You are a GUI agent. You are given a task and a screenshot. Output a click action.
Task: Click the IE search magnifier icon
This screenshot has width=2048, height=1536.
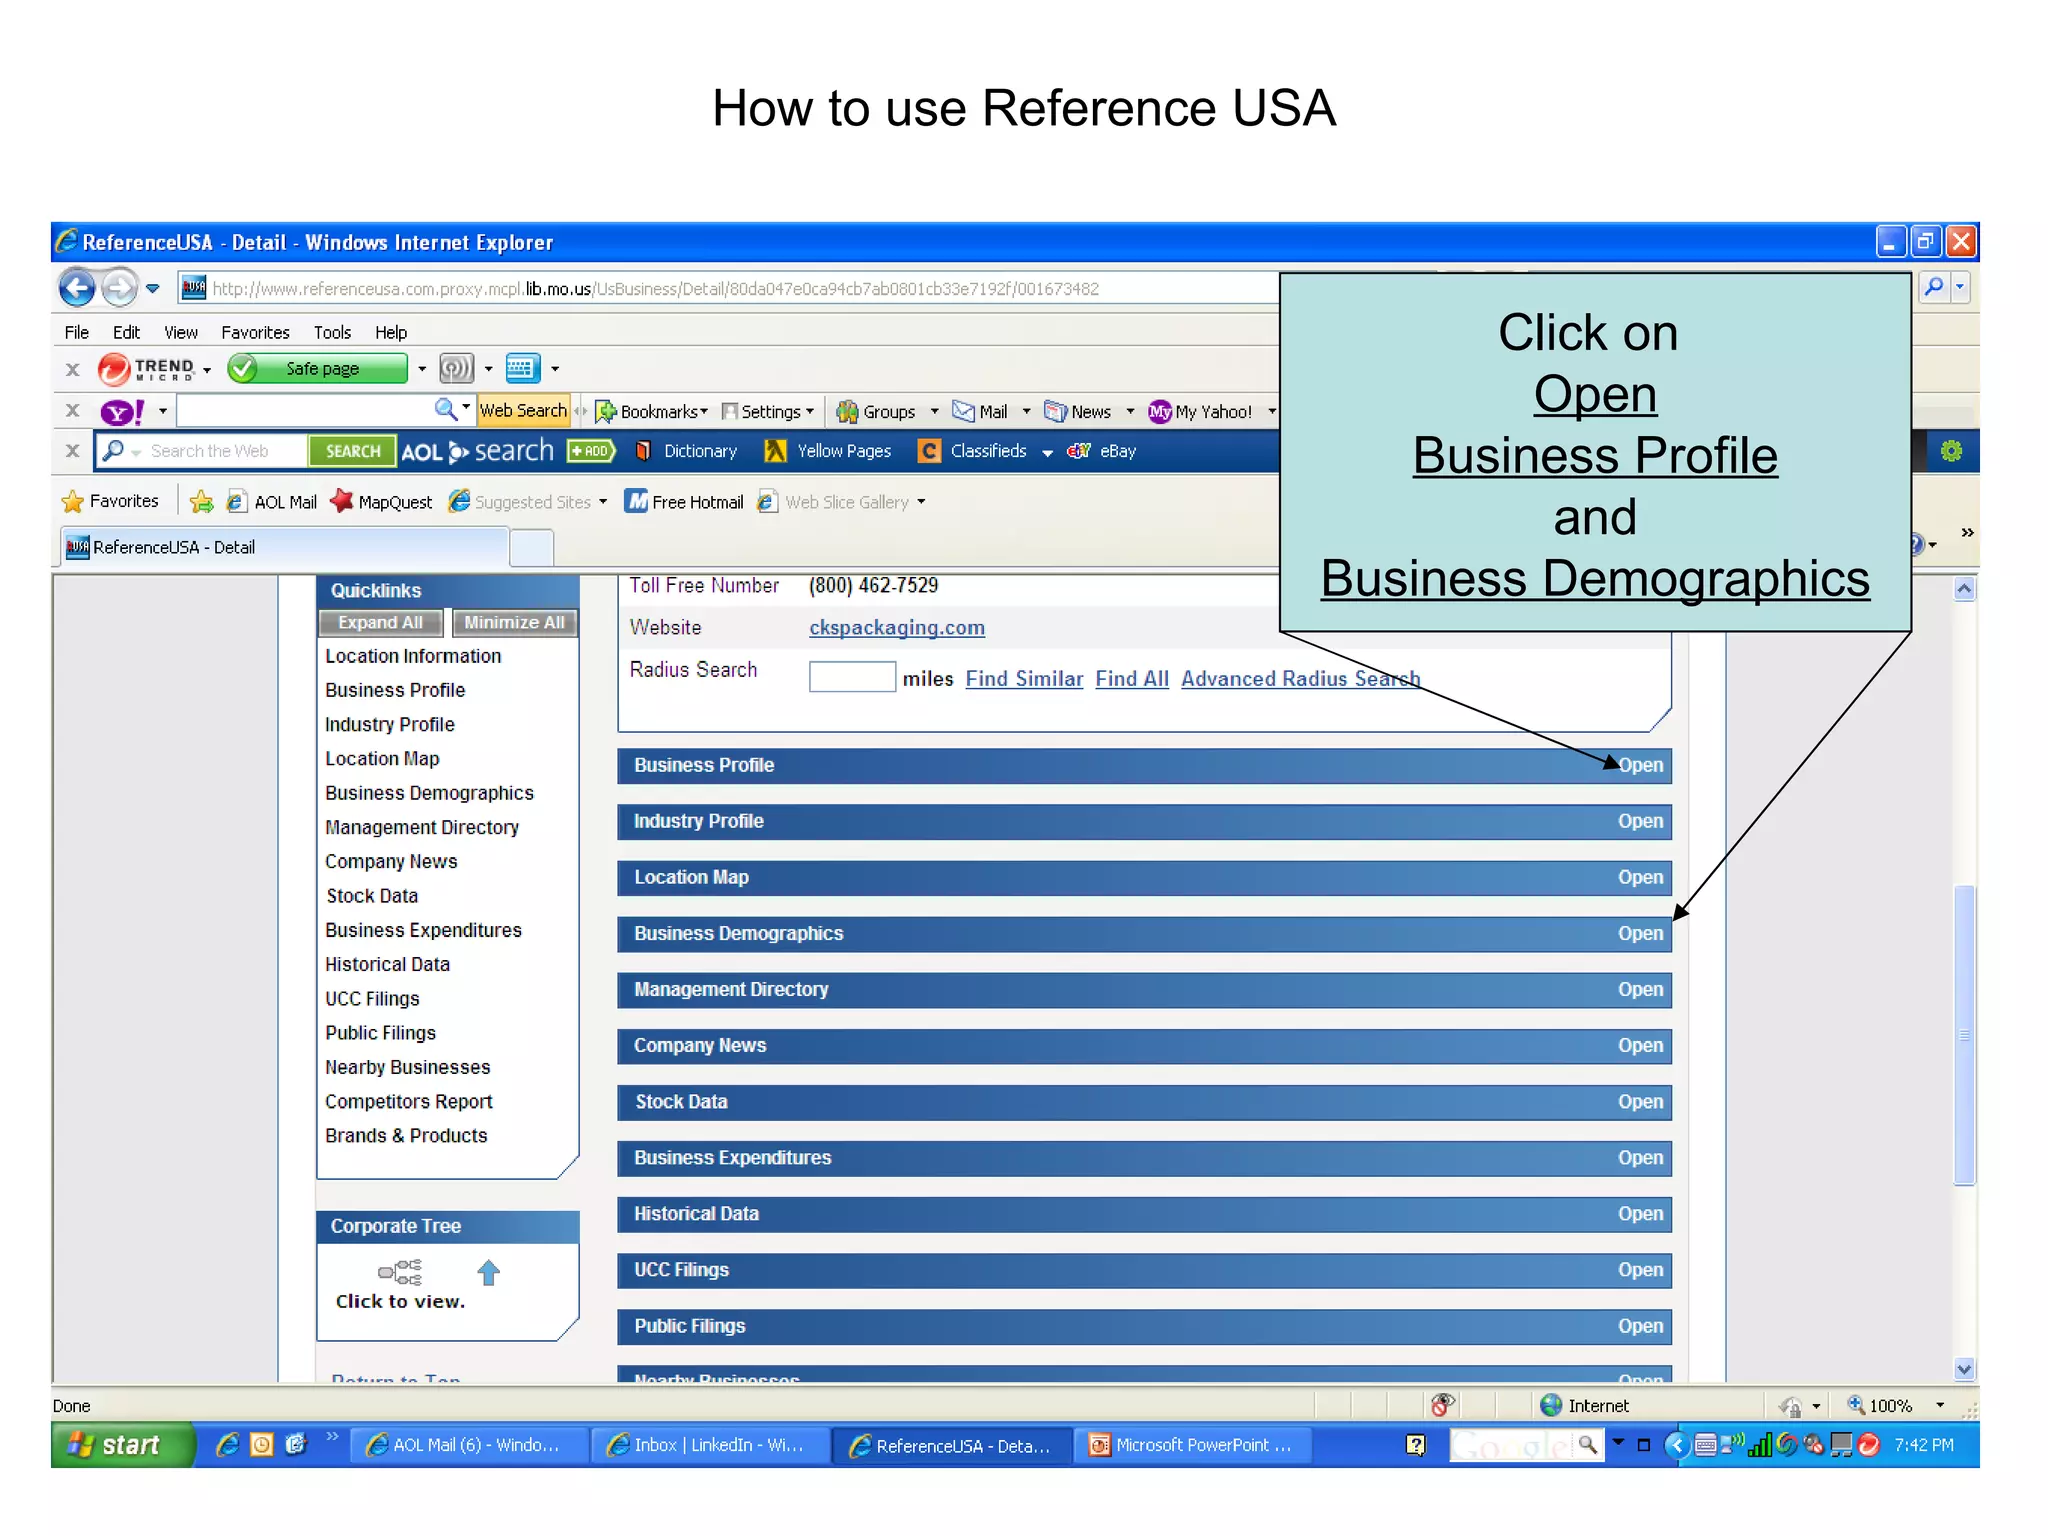1934,287
